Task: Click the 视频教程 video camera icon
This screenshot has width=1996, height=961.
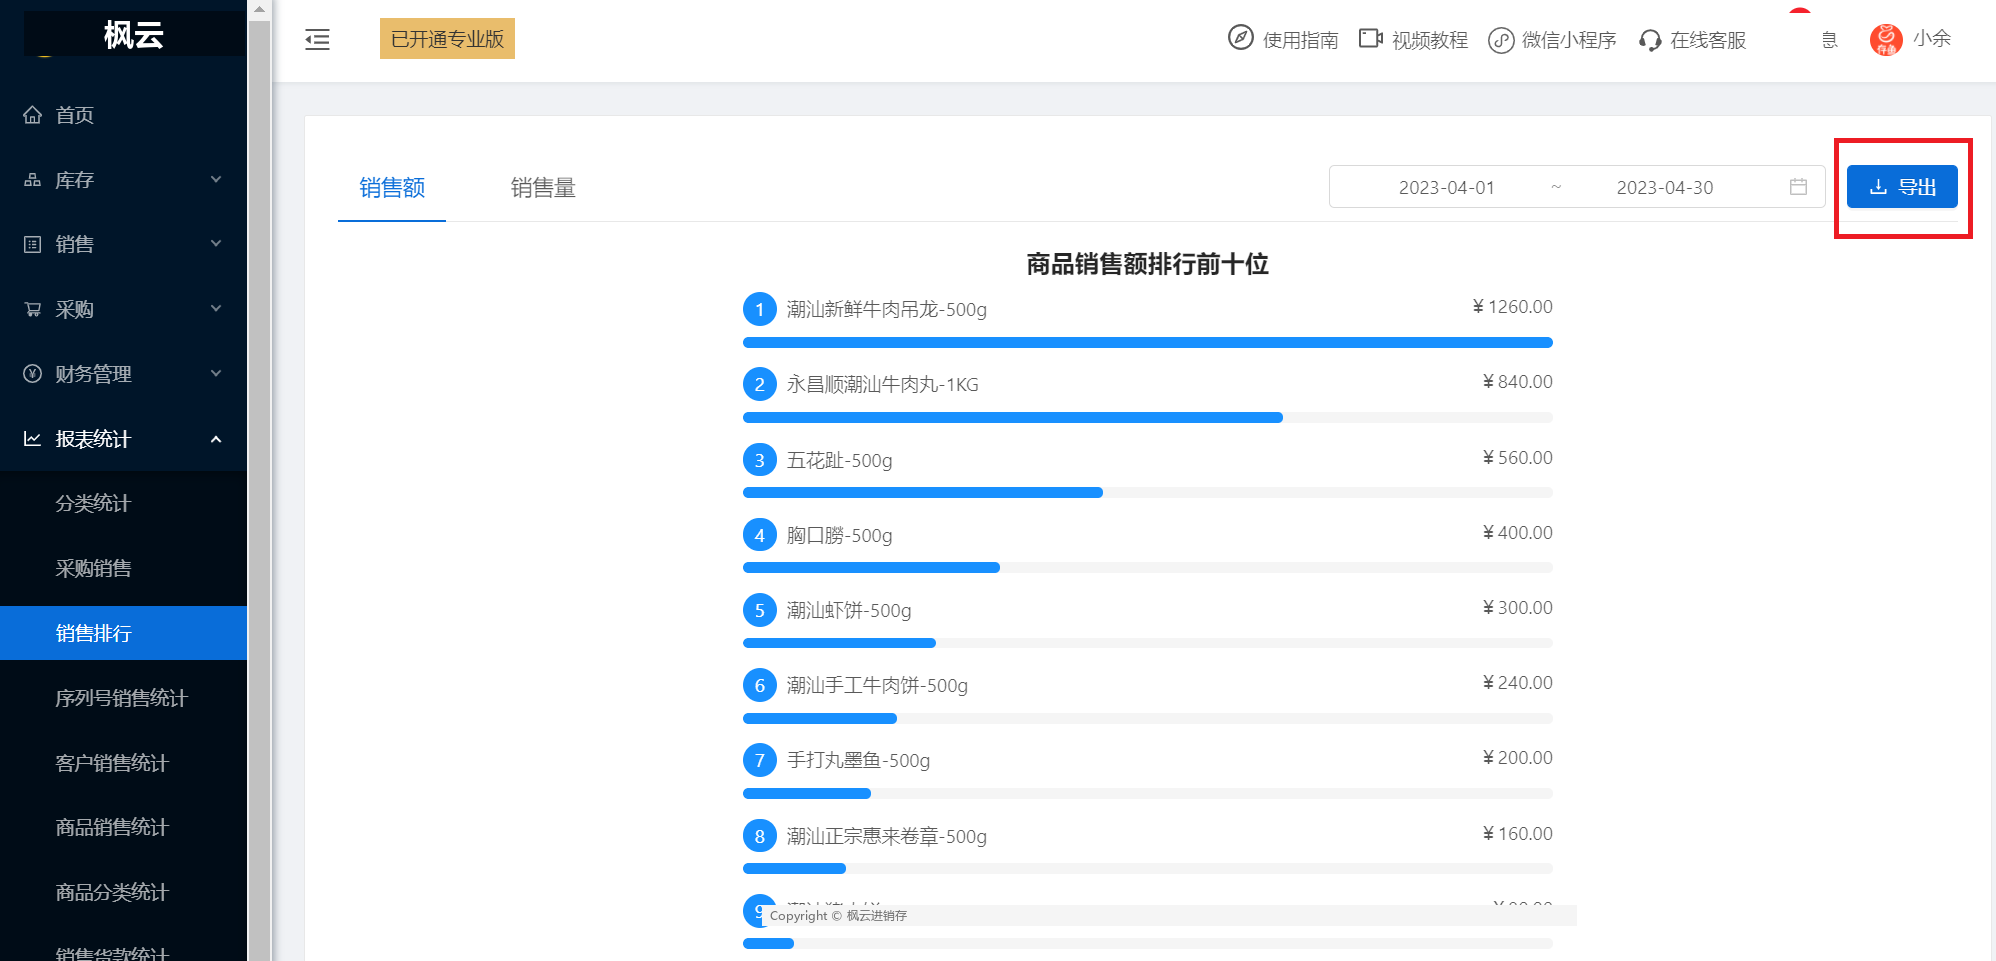Action: tap(1370, 38)
